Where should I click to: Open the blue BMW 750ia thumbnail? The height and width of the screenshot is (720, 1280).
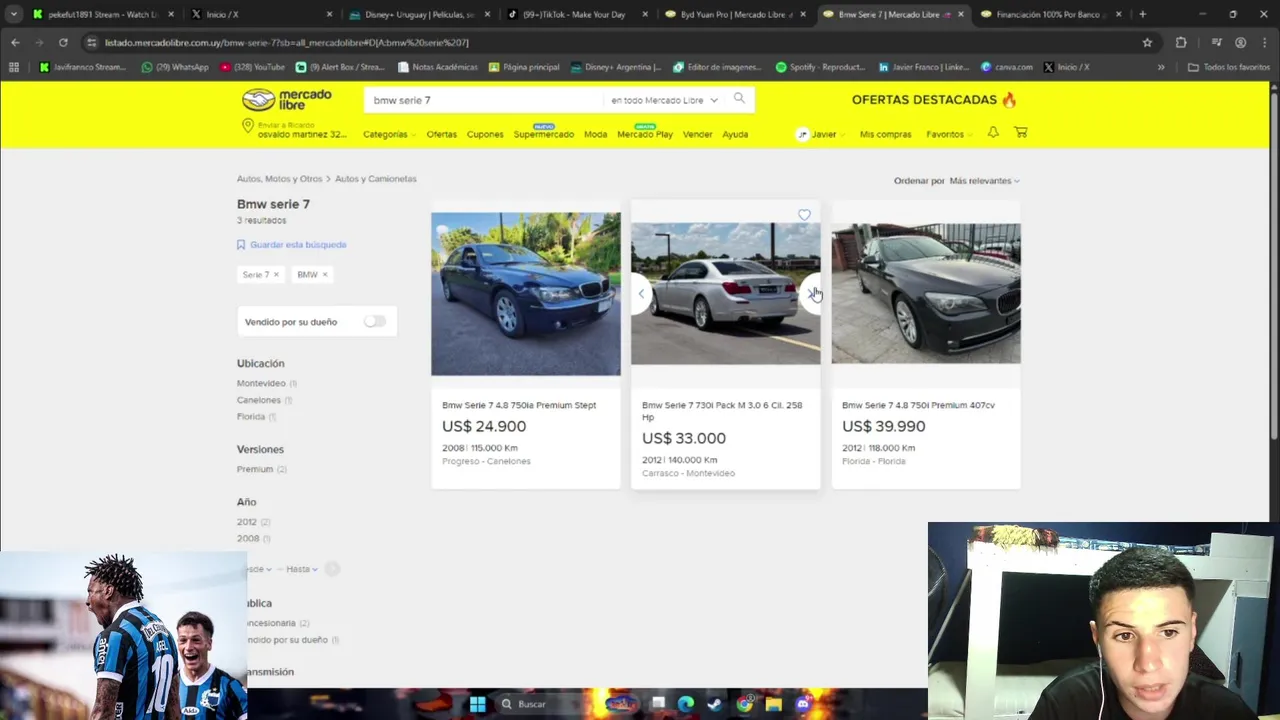pos(526,294)
